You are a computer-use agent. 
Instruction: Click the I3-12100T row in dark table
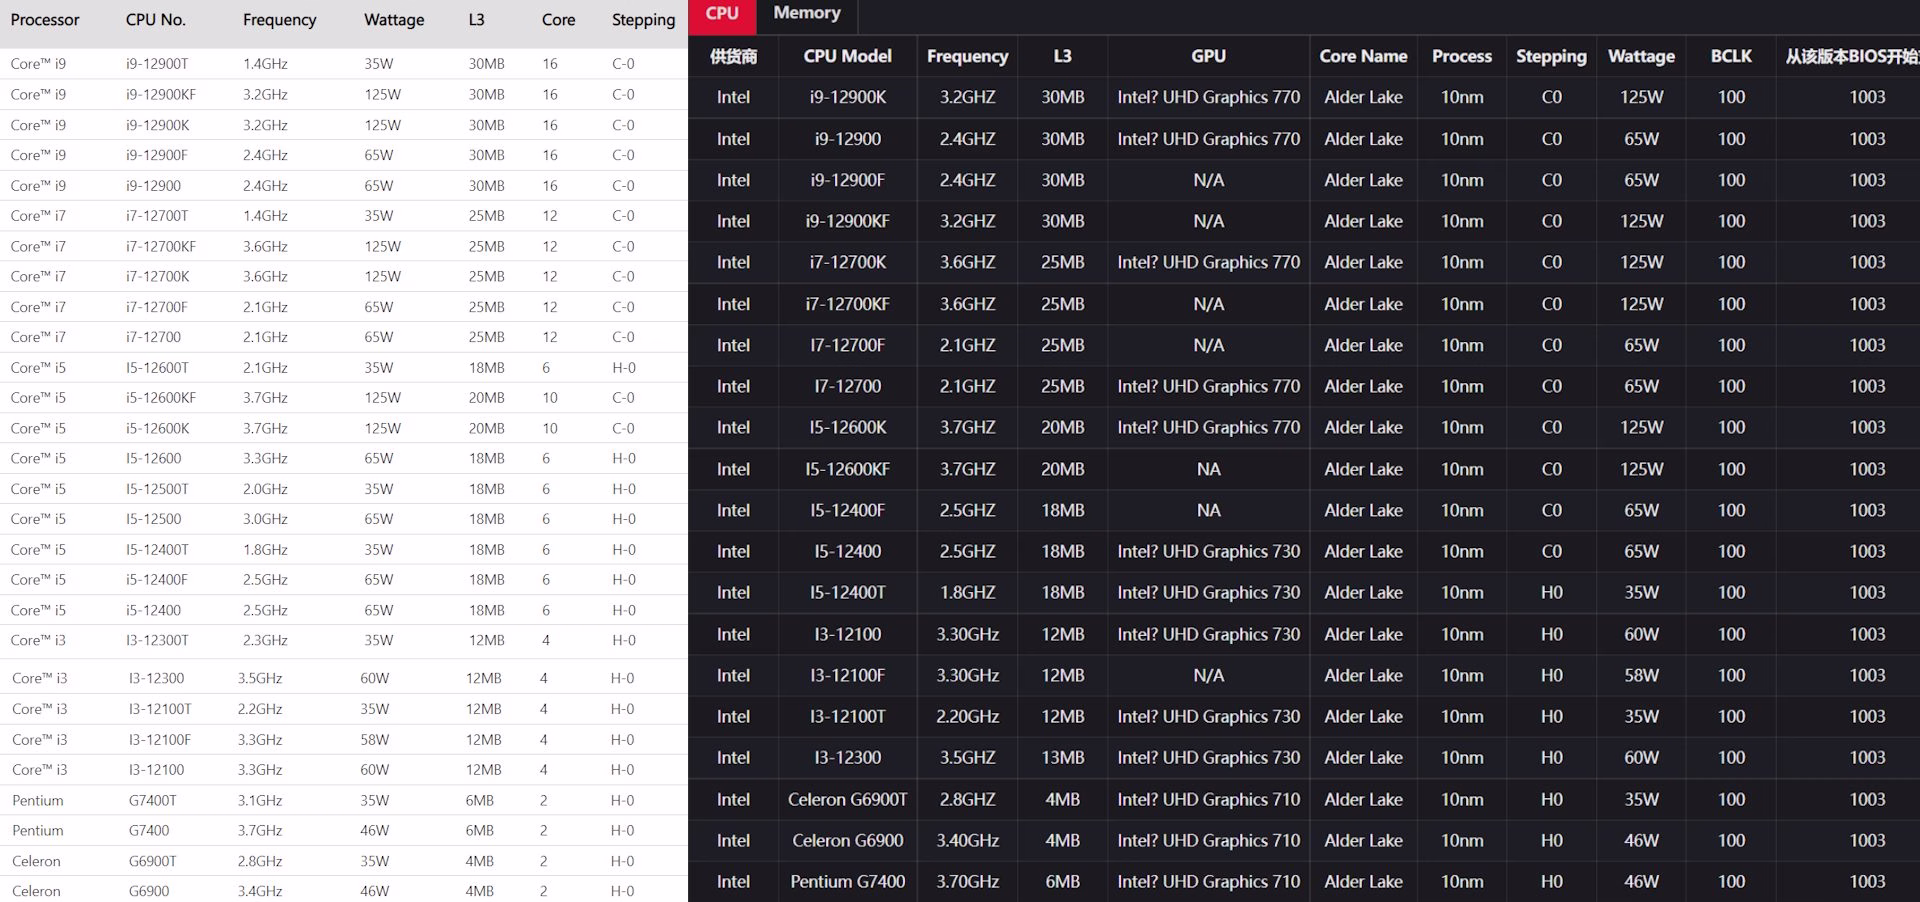point(1304,716)
